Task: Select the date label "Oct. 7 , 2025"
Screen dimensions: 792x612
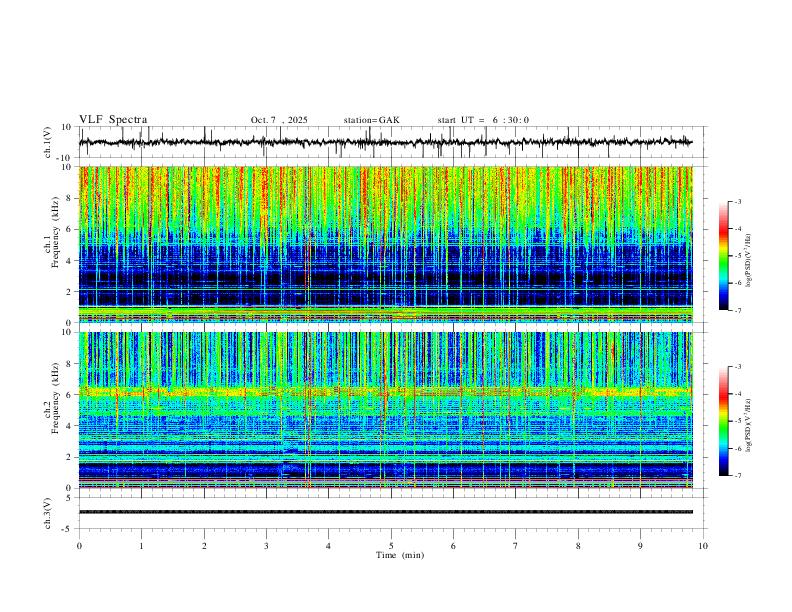Action: (x=279, y=120)
